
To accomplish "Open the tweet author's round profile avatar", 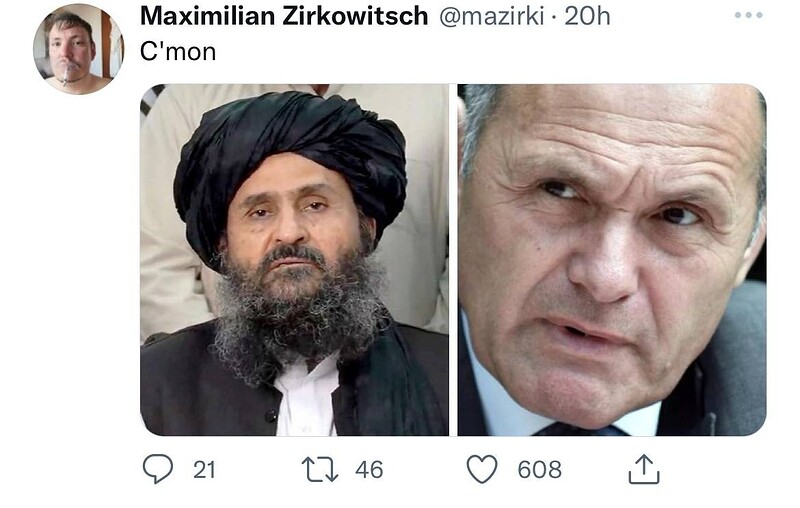I will coord(78,49).
